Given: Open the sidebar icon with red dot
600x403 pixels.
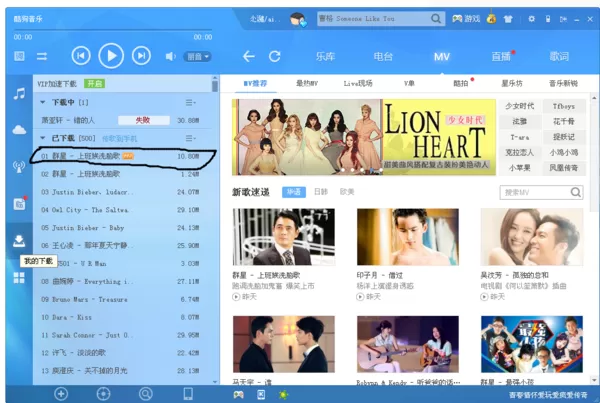Looking at the screenshot, I should 20,203.
